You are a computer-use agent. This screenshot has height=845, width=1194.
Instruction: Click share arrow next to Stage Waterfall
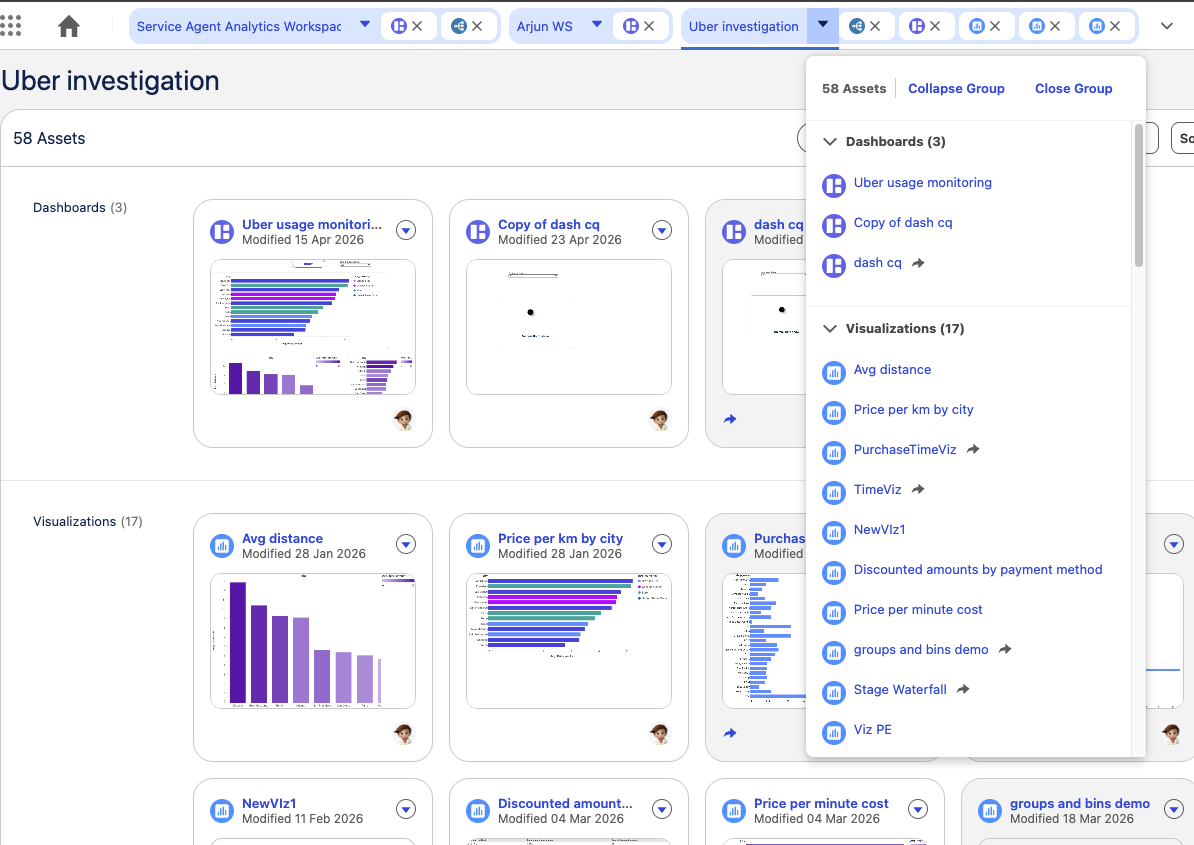point(963,690)
